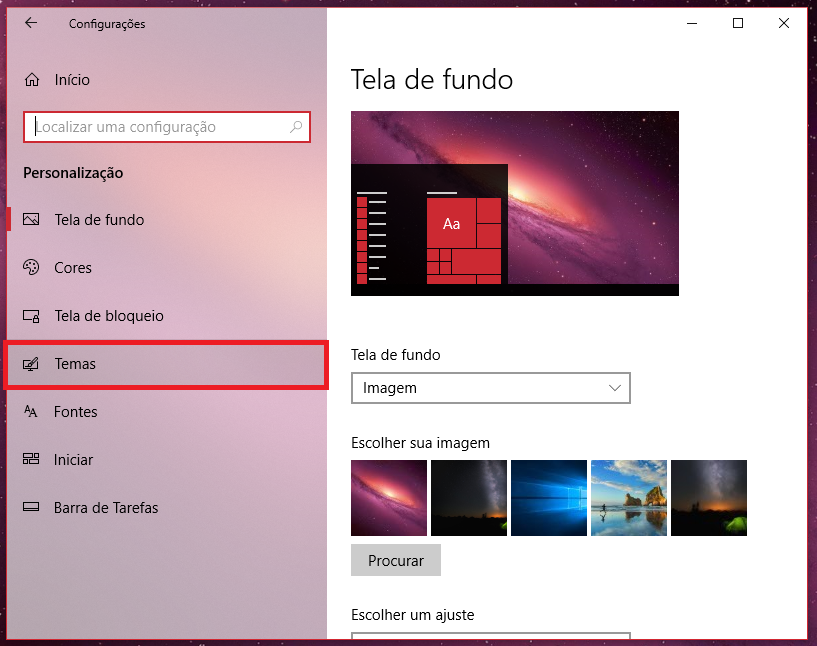The width and height of the screenshot is (817, 646).
Task: Click the Barra de Tarefas icon
Action: (31, 507)
